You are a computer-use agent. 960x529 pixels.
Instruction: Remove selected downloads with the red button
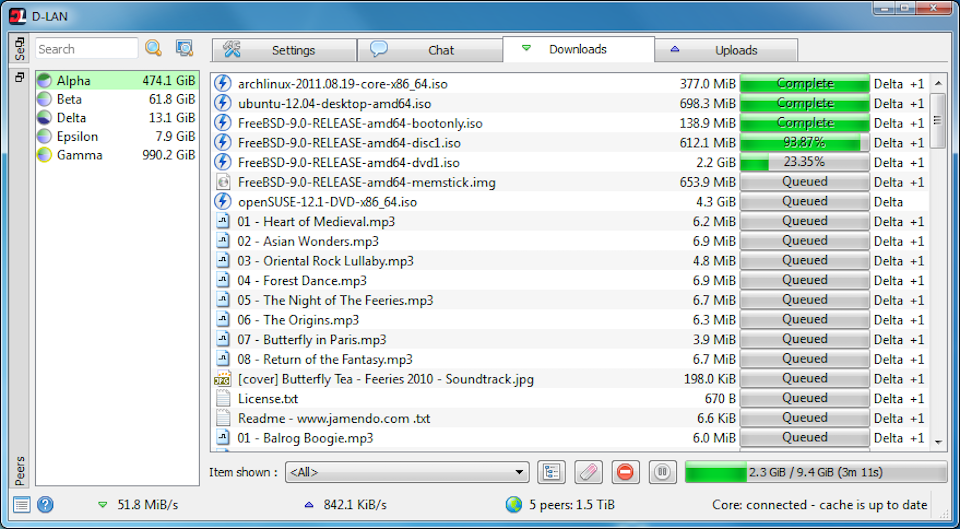coord(626,472)
